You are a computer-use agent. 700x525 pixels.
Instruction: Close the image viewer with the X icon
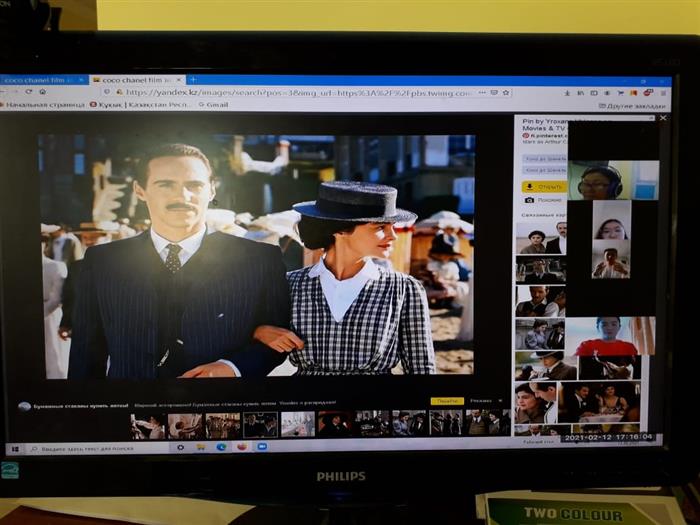[661, 119]
